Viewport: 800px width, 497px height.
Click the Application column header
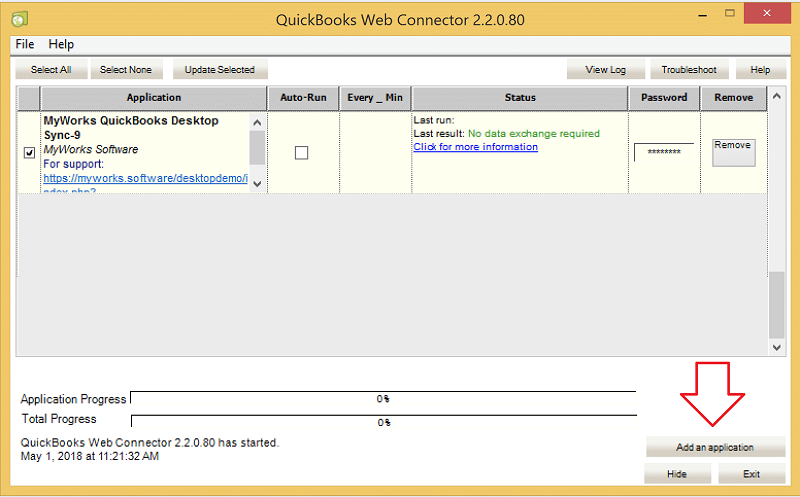[154, 97]
